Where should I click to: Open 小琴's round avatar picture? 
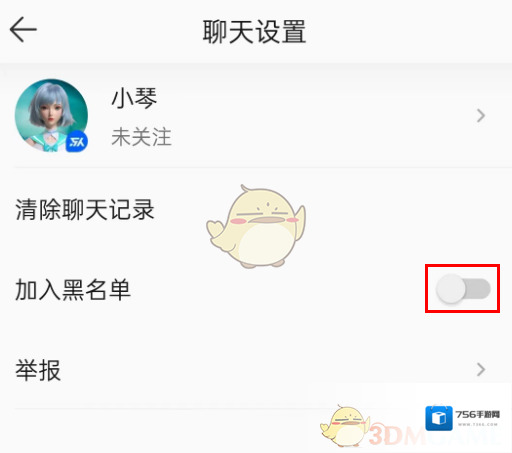click(x=51, y=116)
